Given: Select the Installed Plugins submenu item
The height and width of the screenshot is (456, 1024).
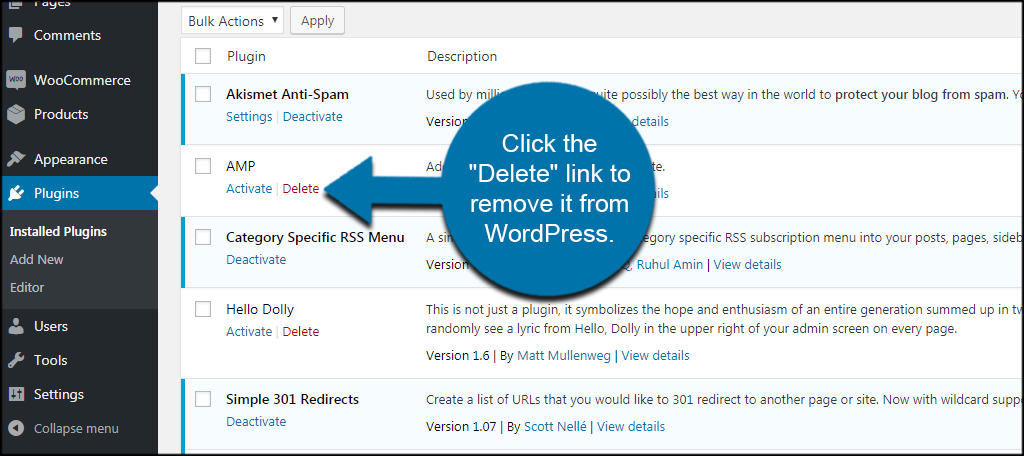Looking at the screenshot, I should click(x=58, y=231).
